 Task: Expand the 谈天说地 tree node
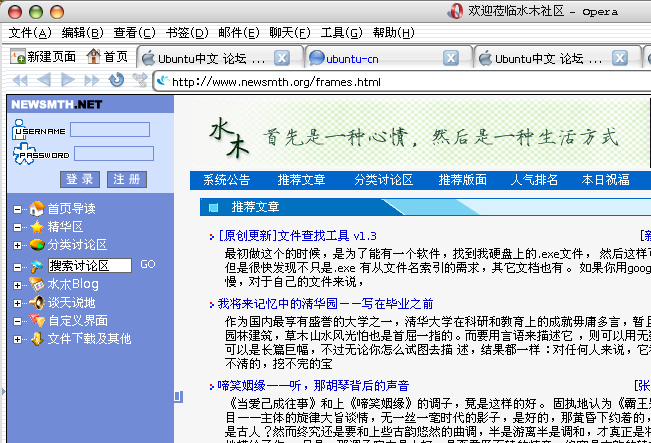(x=17, y=303)
